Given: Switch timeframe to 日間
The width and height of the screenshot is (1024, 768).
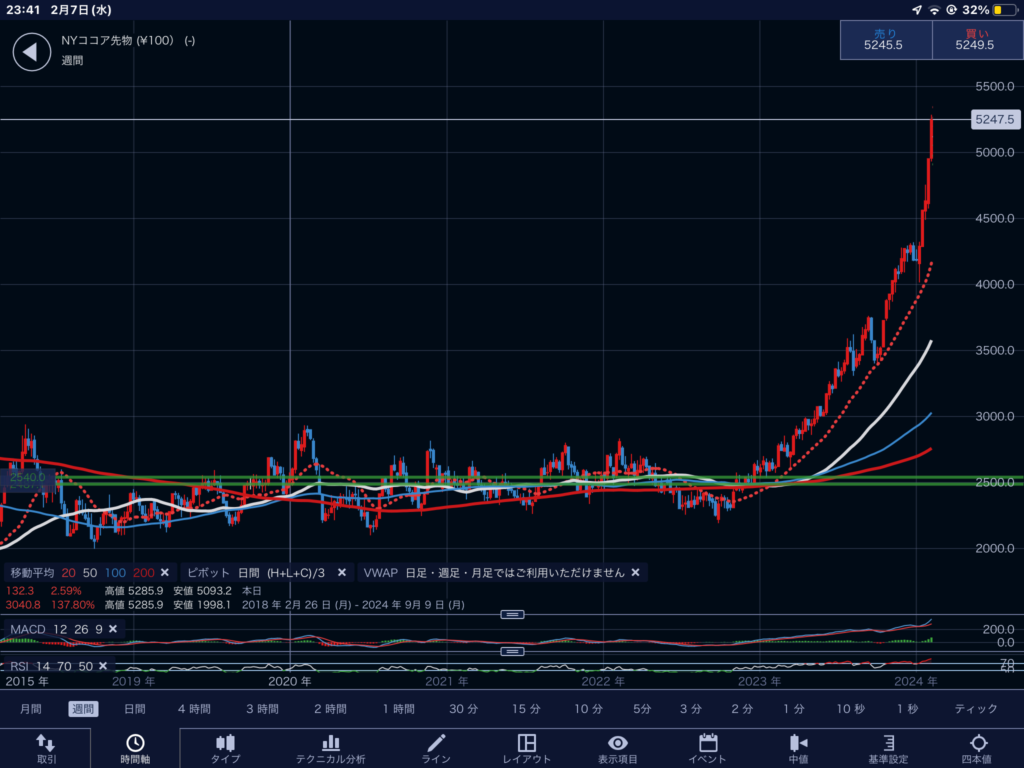Looking at the screenshot, I should click(134, 709).
